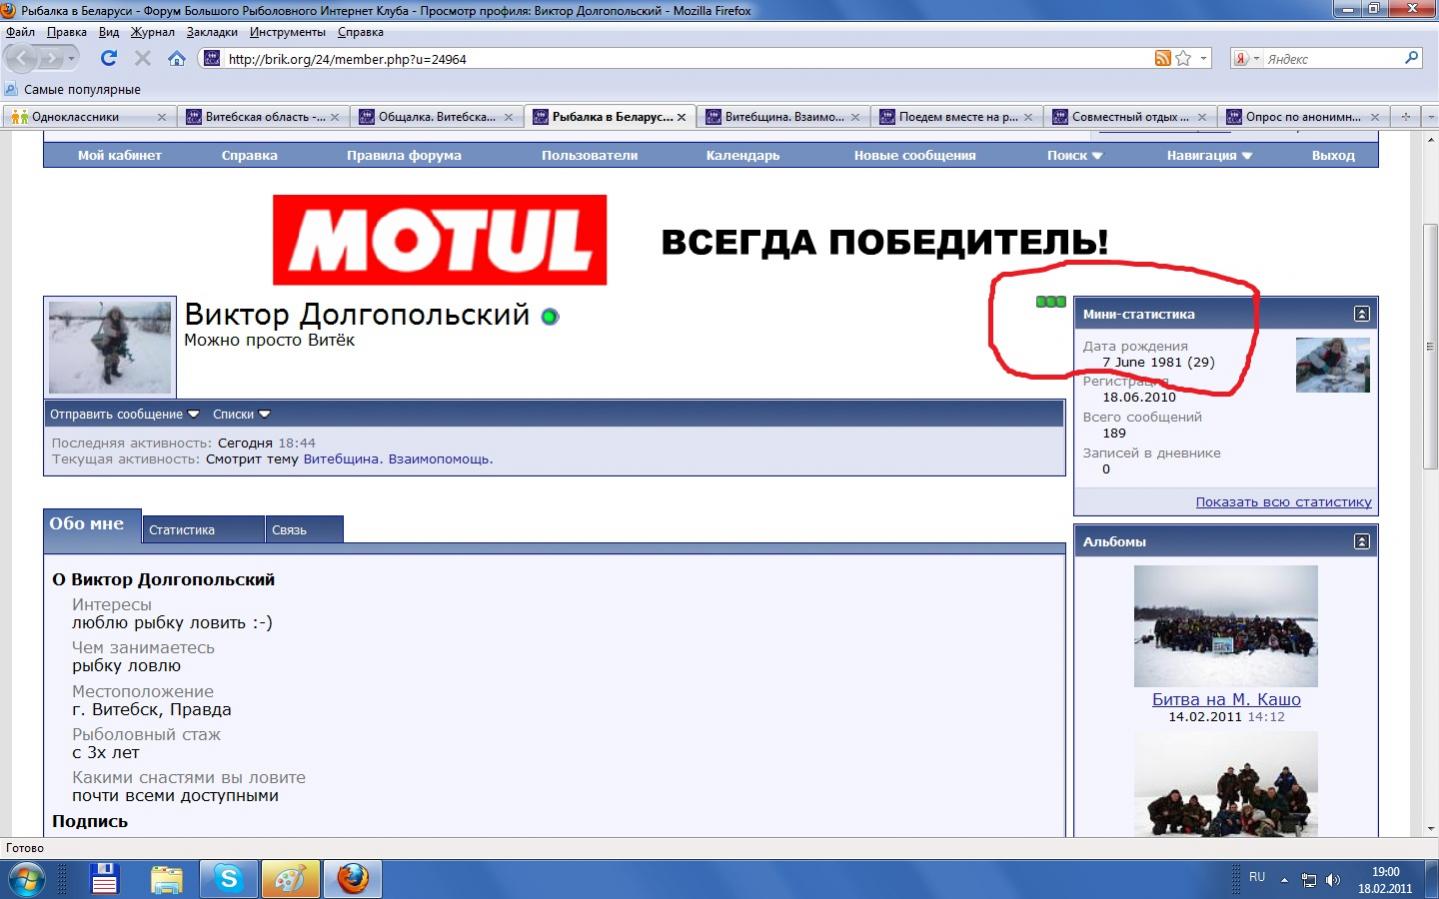1439x899 pixels.
Task: Open Skype from the taskbar
Action: pyautogui.click(x=229, y=879)
